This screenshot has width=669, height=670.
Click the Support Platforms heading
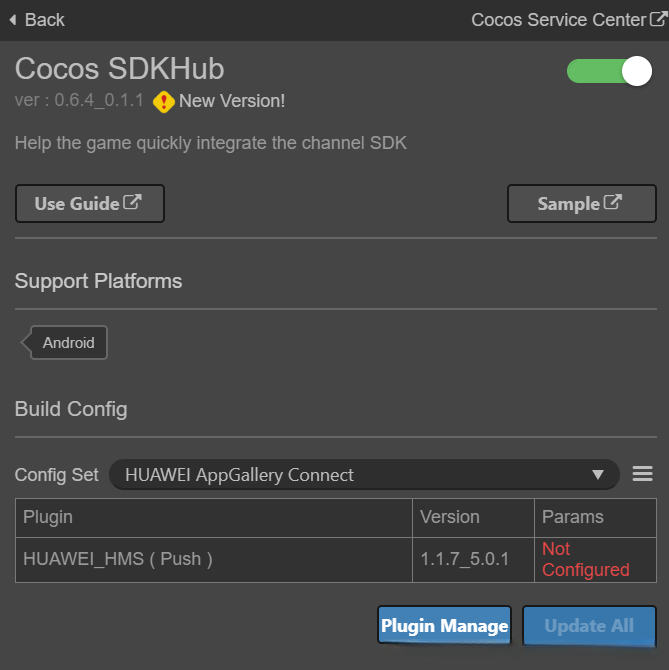pos(98,281)
